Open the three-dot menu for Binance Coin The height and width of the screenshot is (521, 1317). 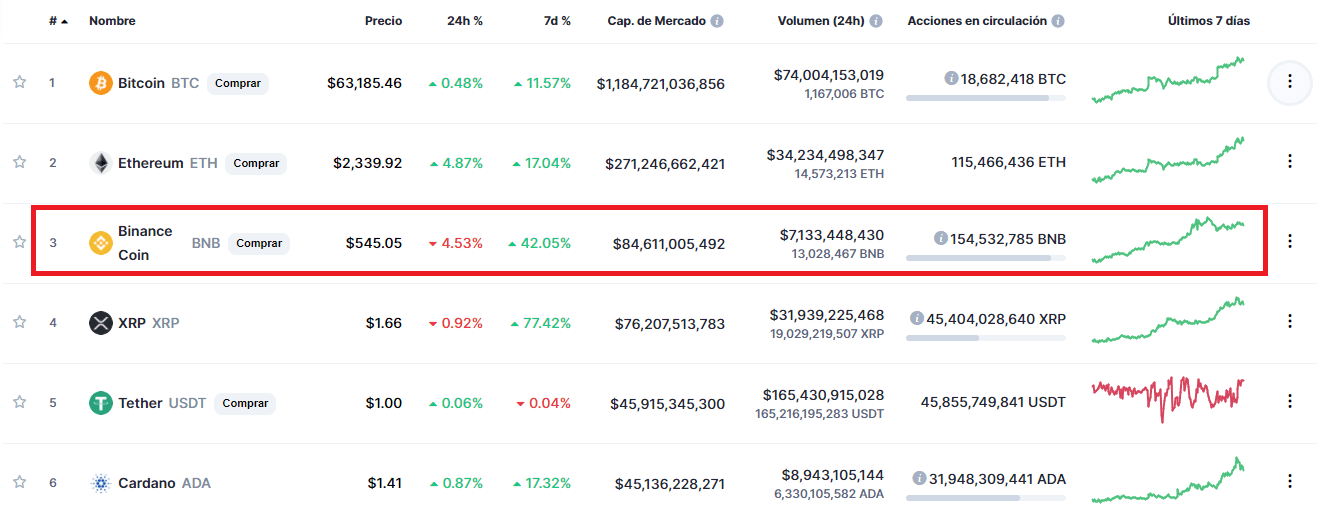pyautogui.click(x=1290, y=241)
